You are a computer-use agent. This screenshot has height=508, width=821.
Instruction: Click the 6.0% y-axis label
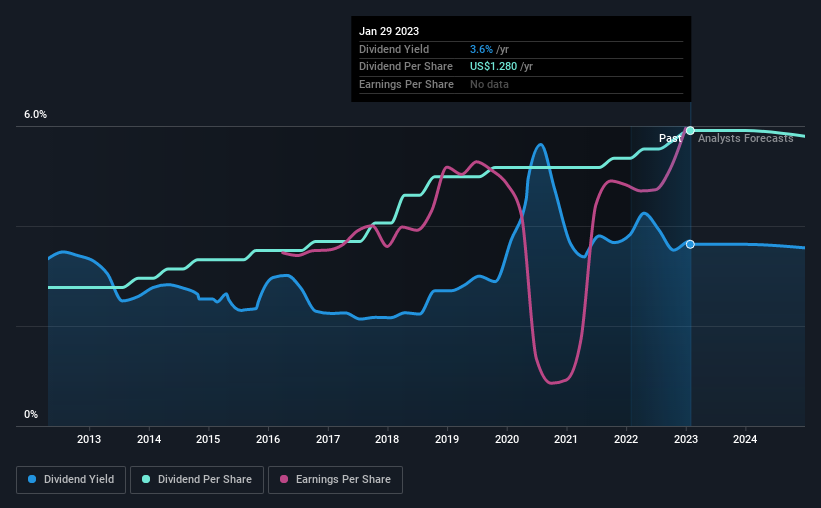tap(36, 115)
